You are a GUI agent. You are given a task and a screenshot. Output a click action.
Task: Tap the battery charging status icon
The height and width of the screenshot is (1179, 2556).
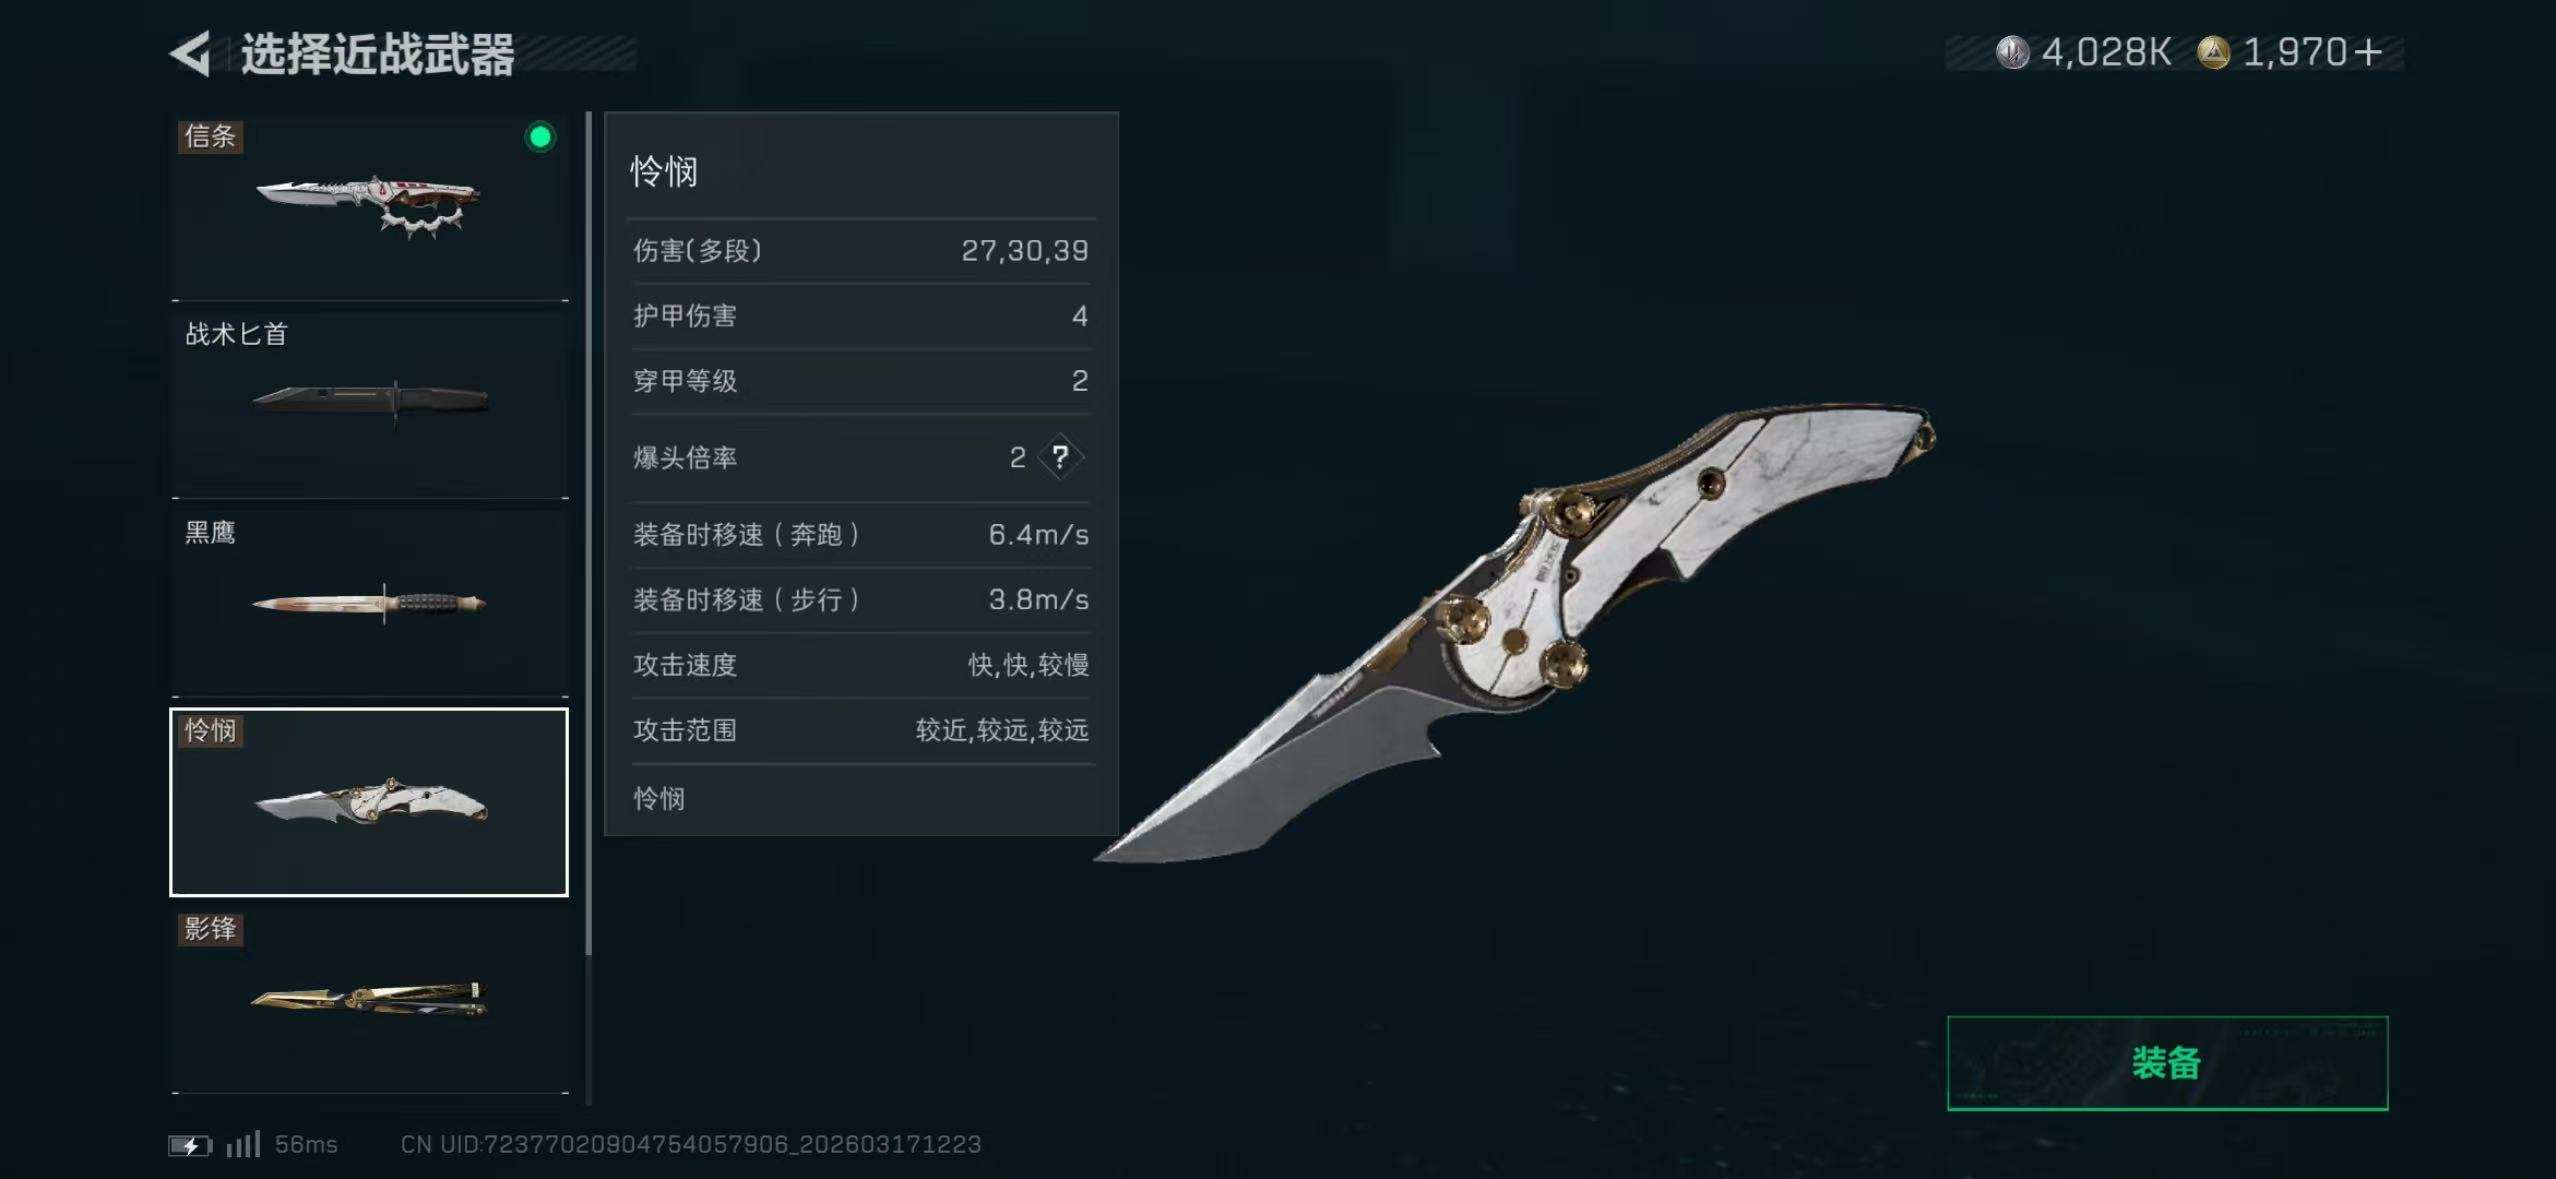click(x=189, y=1145)
